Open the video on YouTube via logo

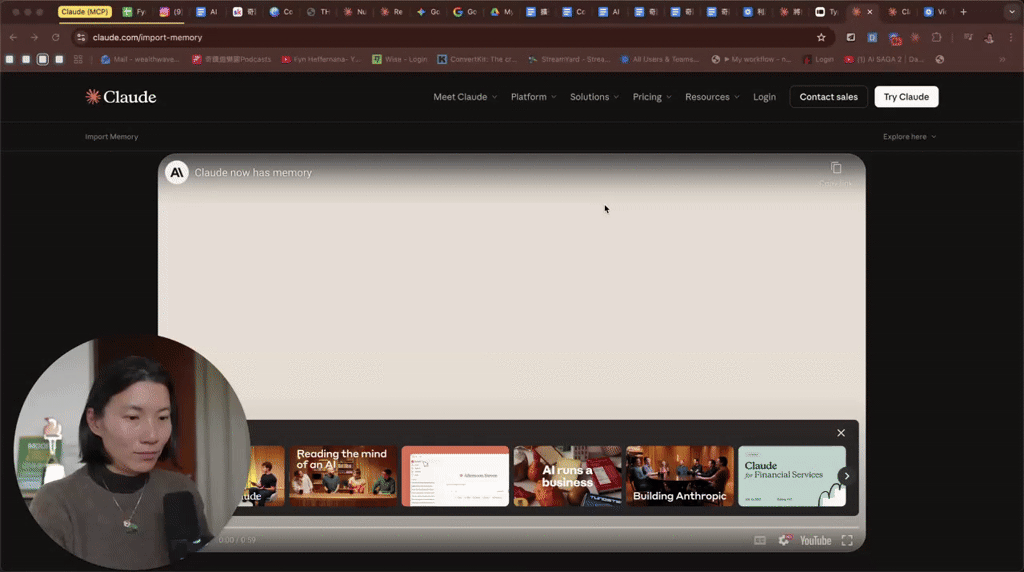(x=816, y=540)
